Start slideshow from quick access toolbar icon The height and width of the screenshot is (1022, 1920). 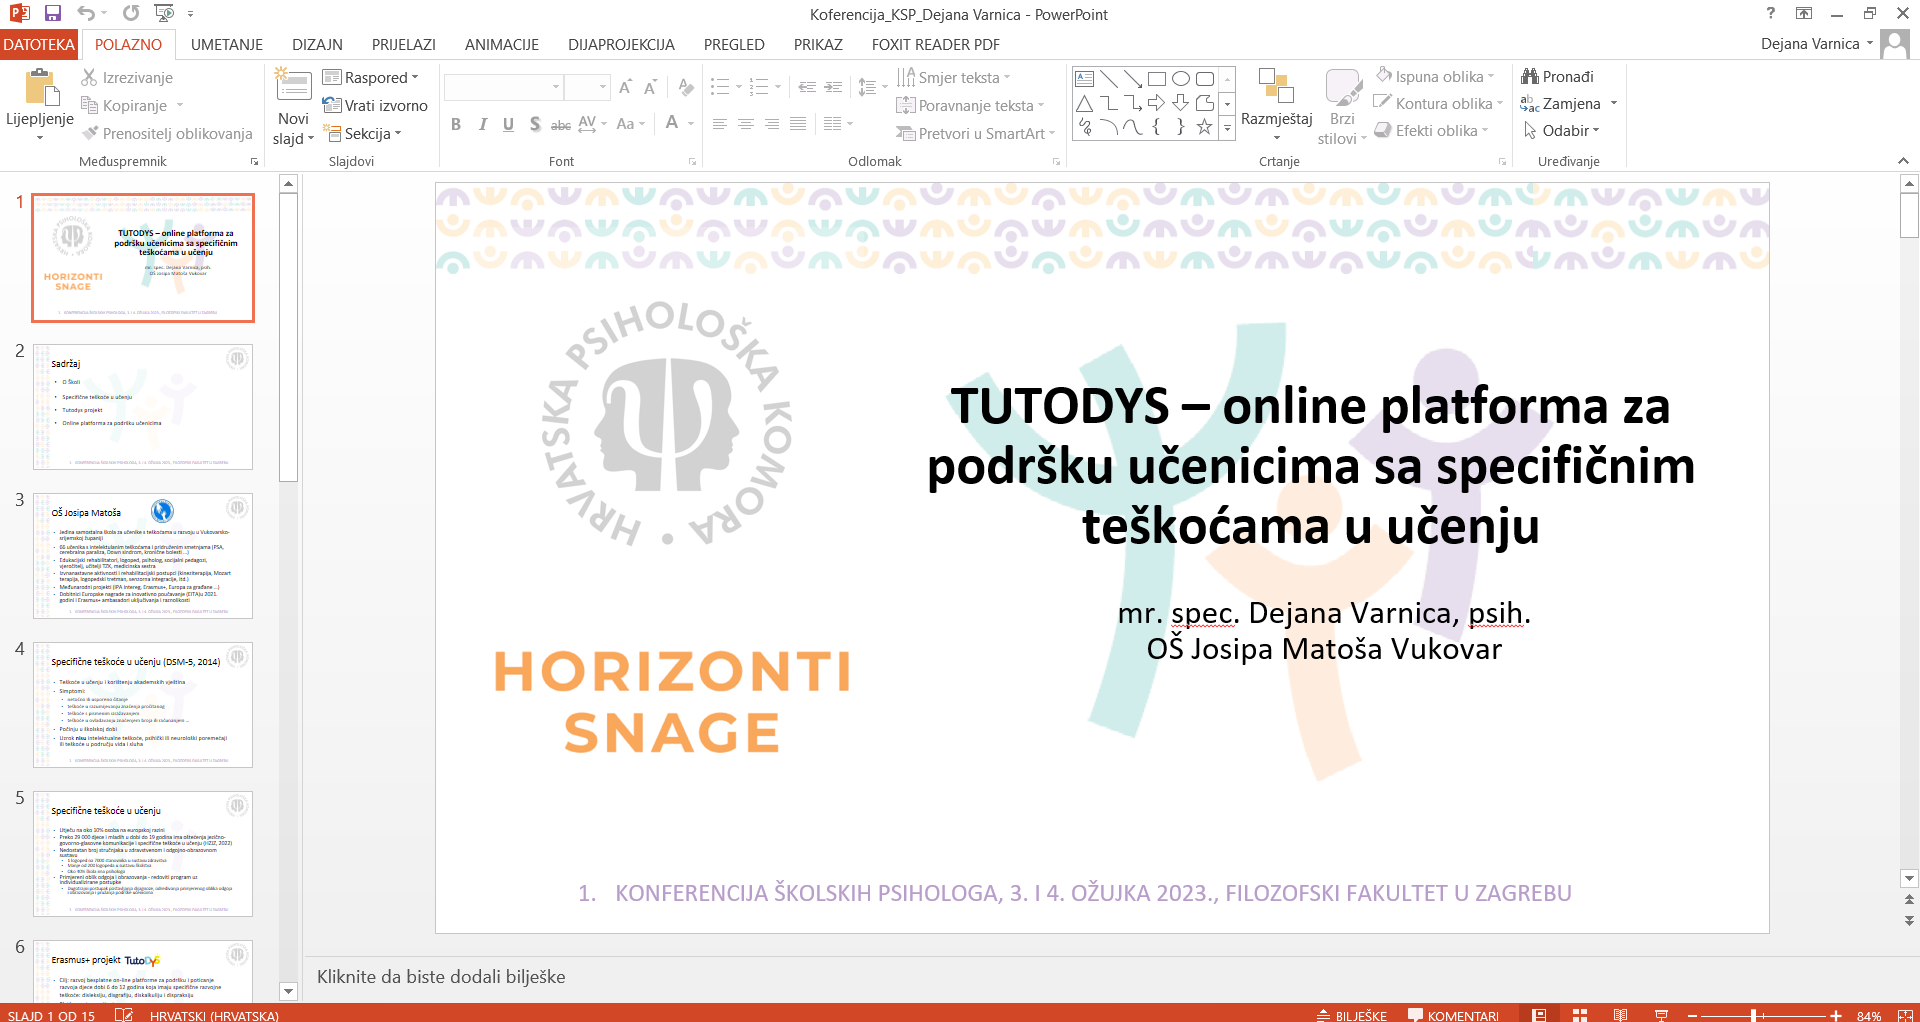coord(164,13)
